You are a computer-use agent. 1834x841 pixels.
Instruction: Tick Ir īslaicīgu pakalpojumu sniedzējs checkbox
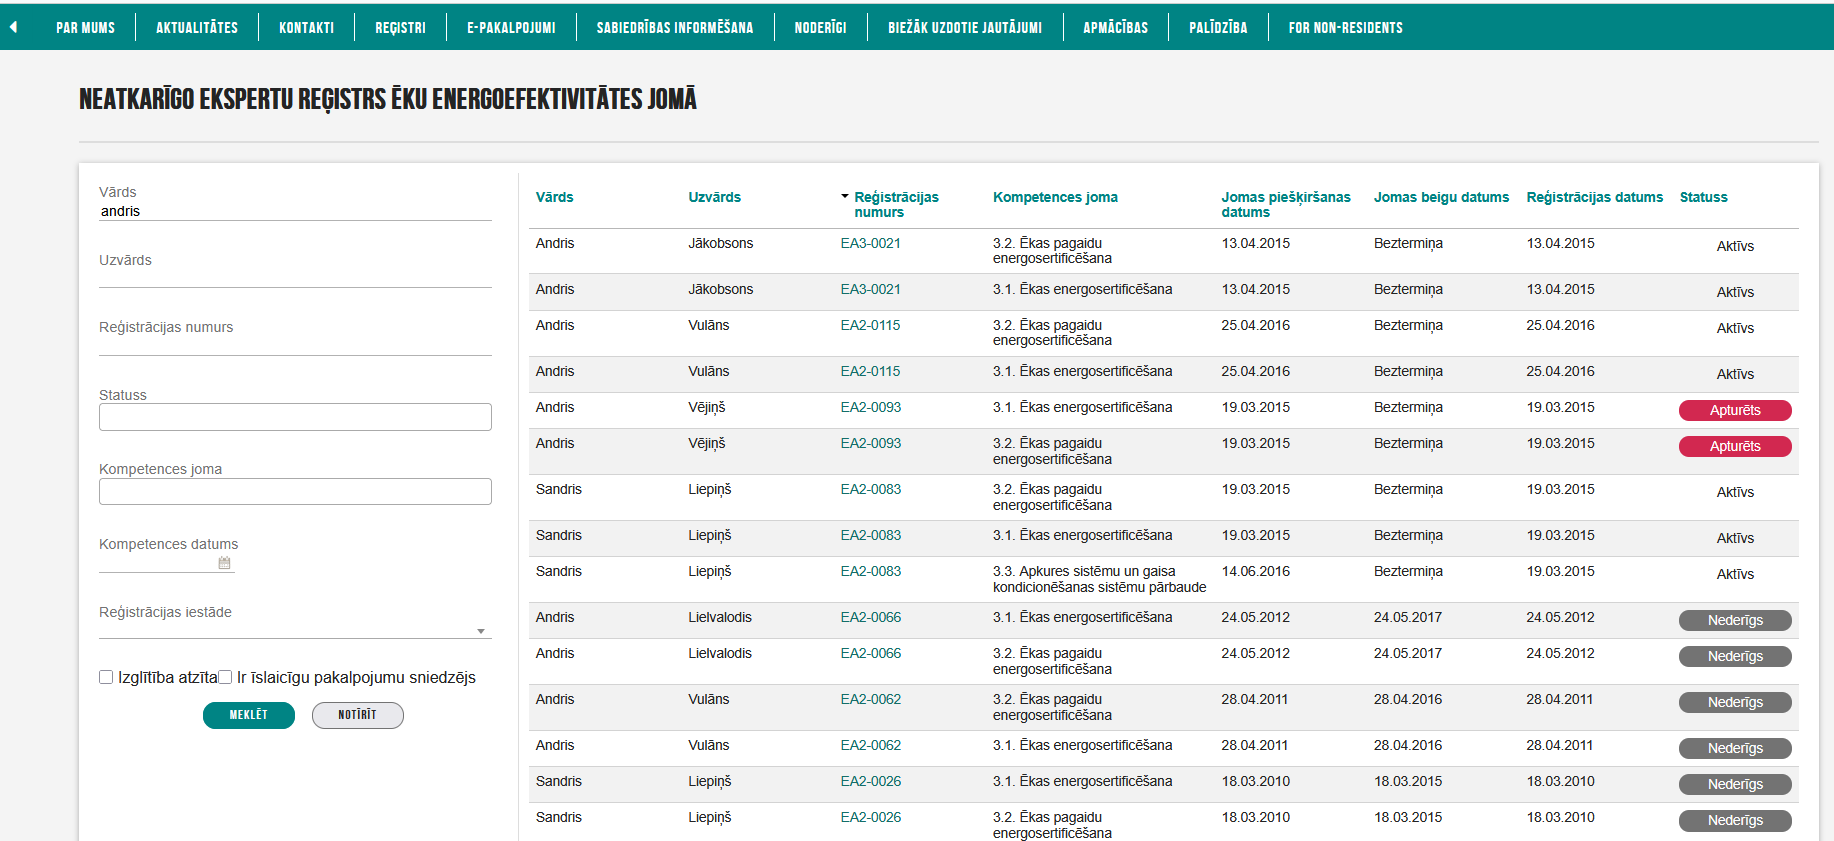(225, 677)
